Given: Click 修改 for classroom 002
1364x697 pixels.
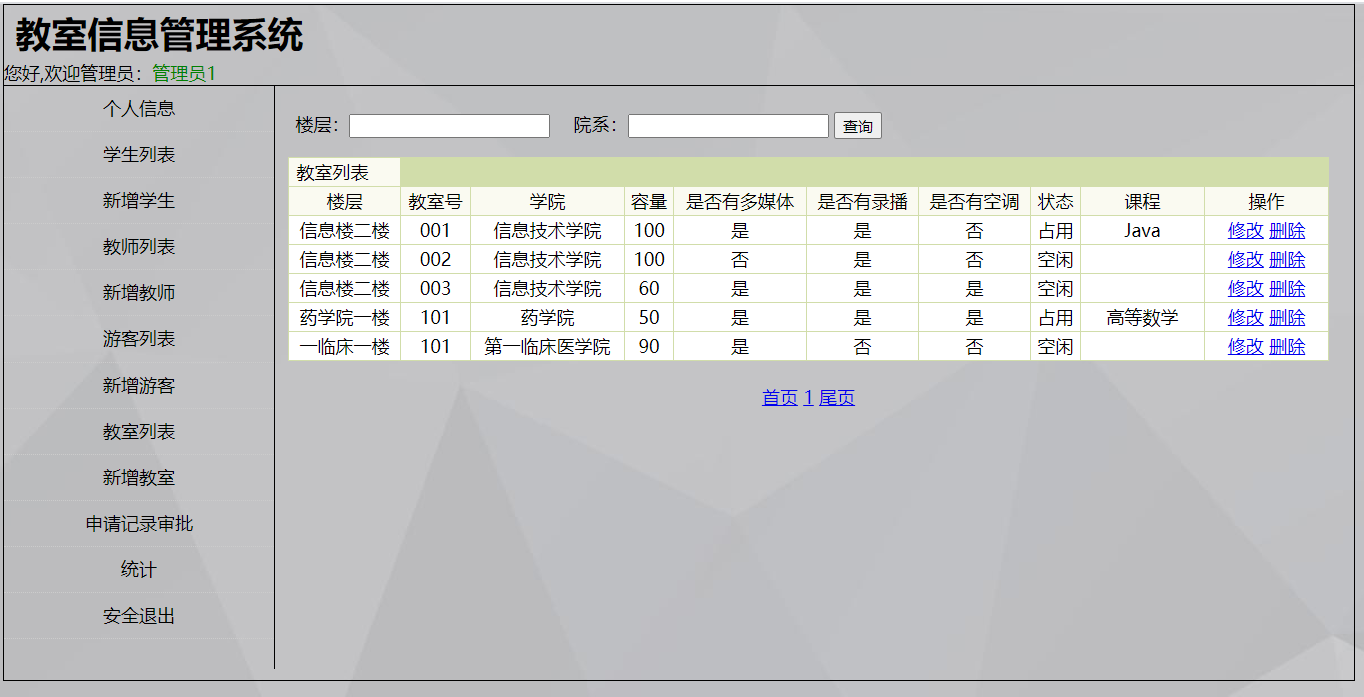Looking at the screenshot, I should (x=1246, y=260).
